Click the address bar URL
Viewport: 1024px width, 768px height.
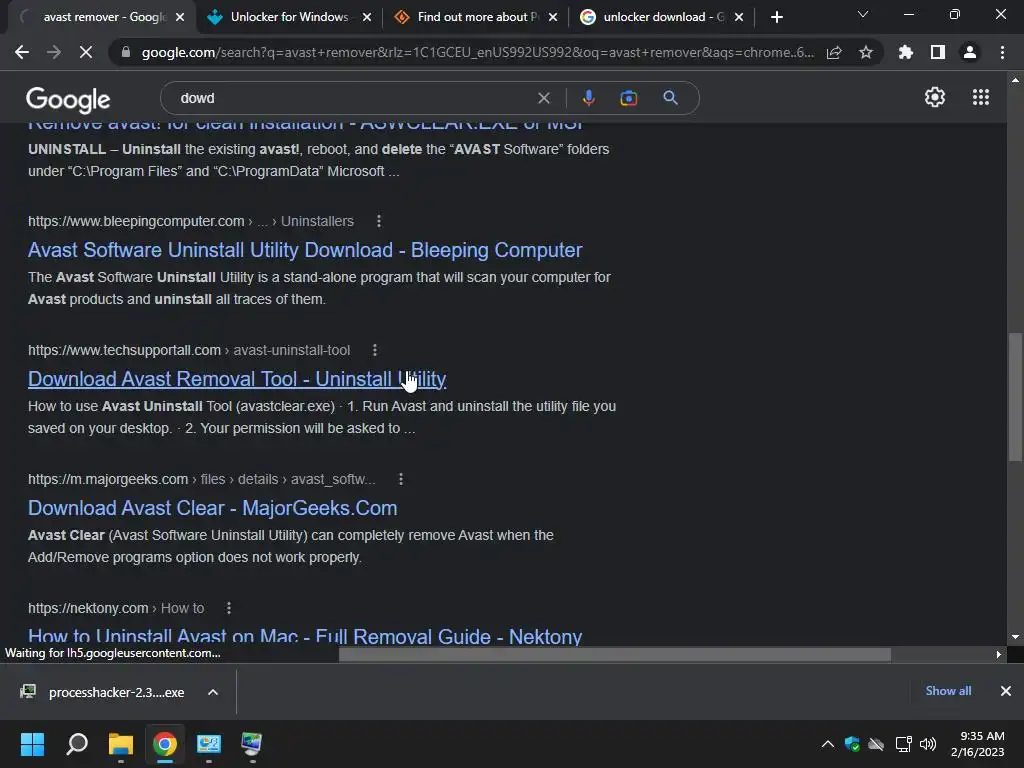[477, 52]
